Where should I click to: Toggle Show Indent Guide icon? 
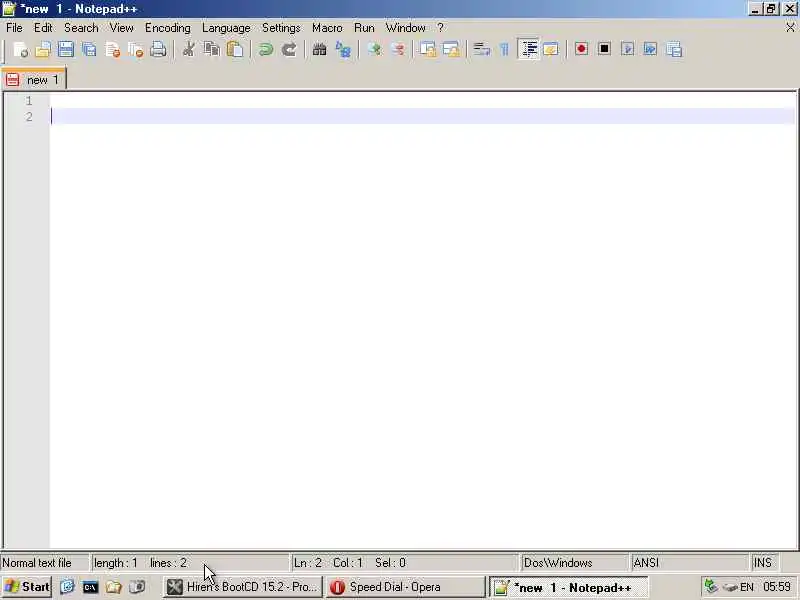click(529, 49)
